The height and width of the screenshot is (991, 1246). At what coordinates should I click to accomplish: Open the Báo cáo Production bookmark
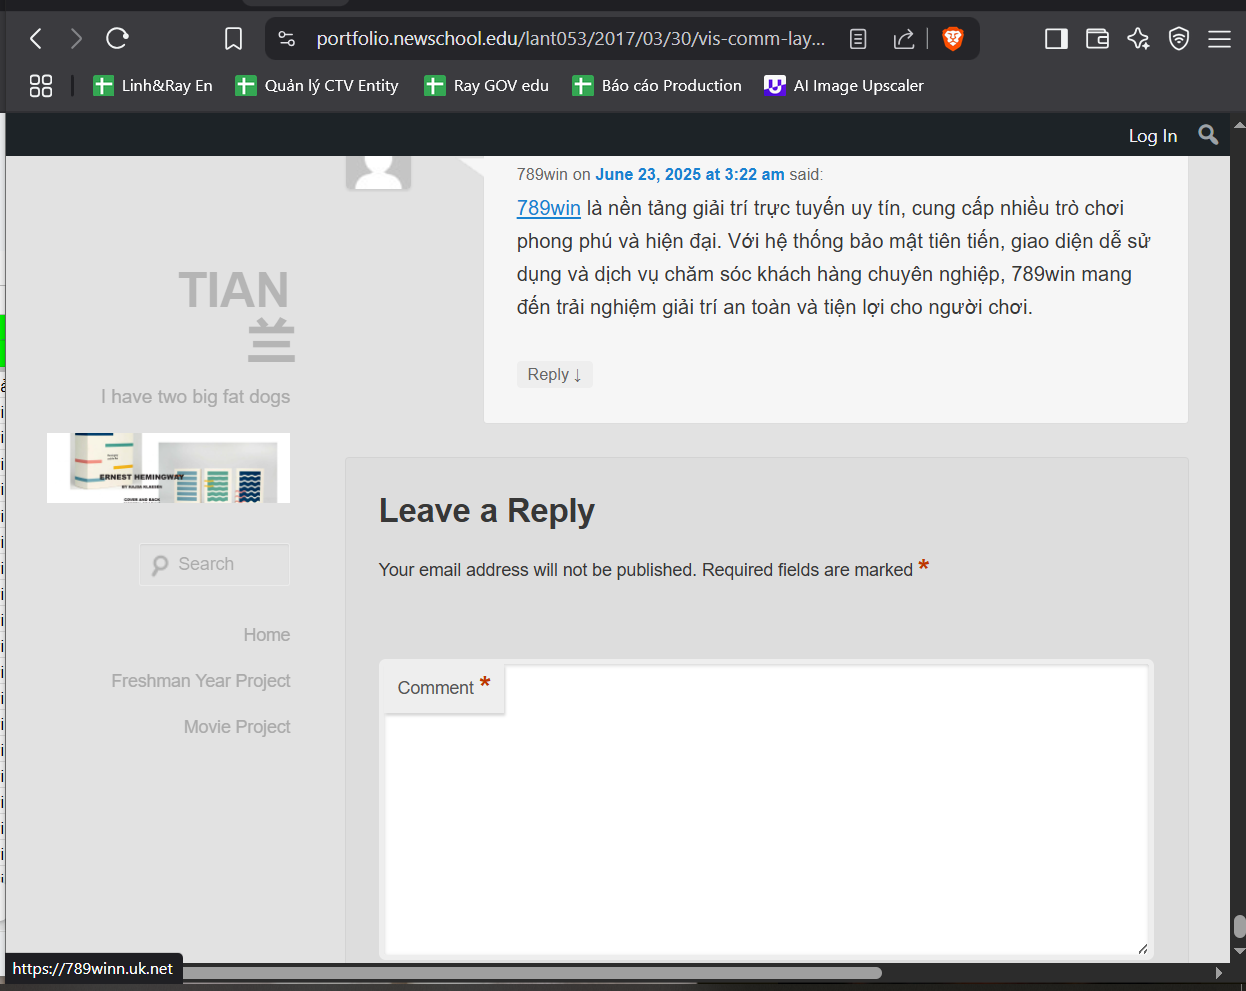coord(657,86)
